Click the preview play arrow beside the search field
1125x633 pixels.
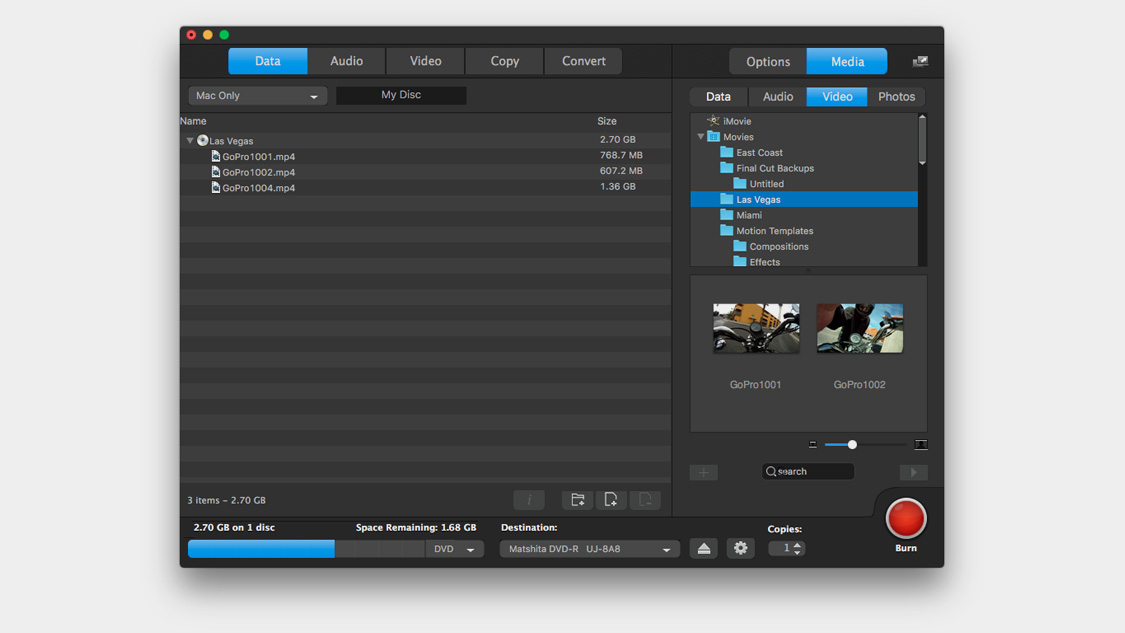tap(913, 471)
